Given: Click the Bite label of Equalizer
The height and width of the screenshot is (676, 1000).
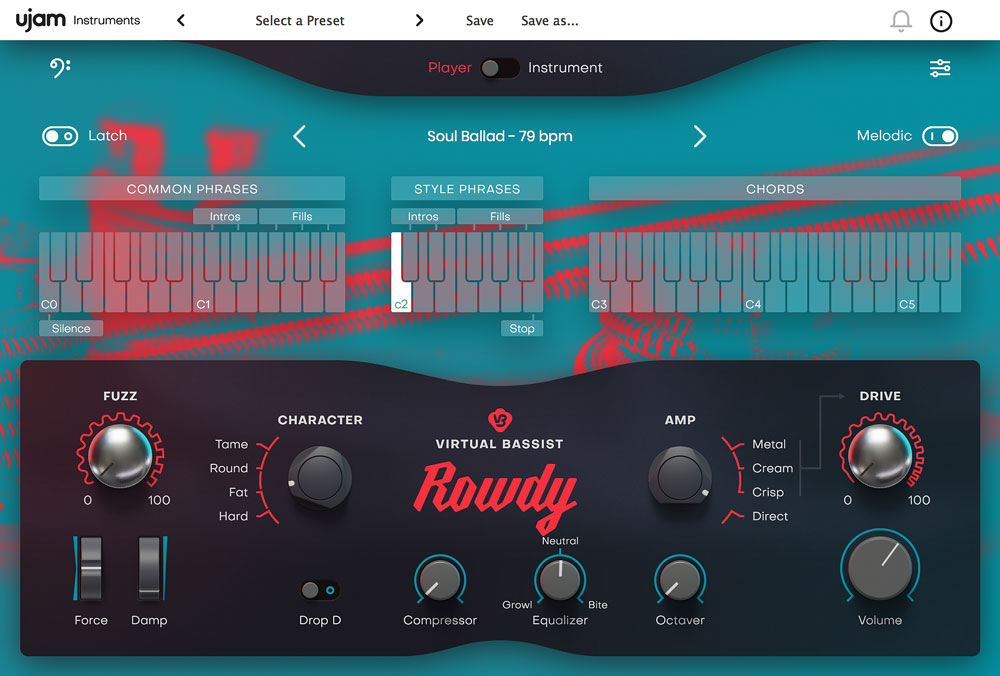Looking at the screenshot, I should (598, 605).
